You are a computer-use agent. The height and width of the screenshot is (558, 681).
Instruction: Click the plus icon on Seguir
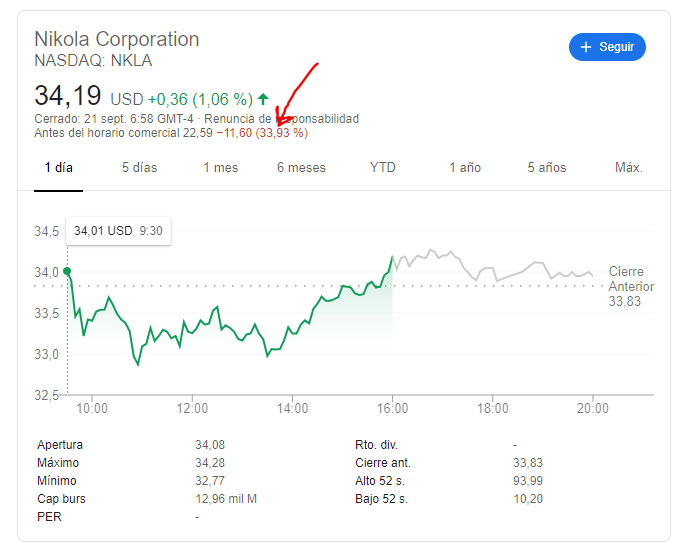point(586,47)
